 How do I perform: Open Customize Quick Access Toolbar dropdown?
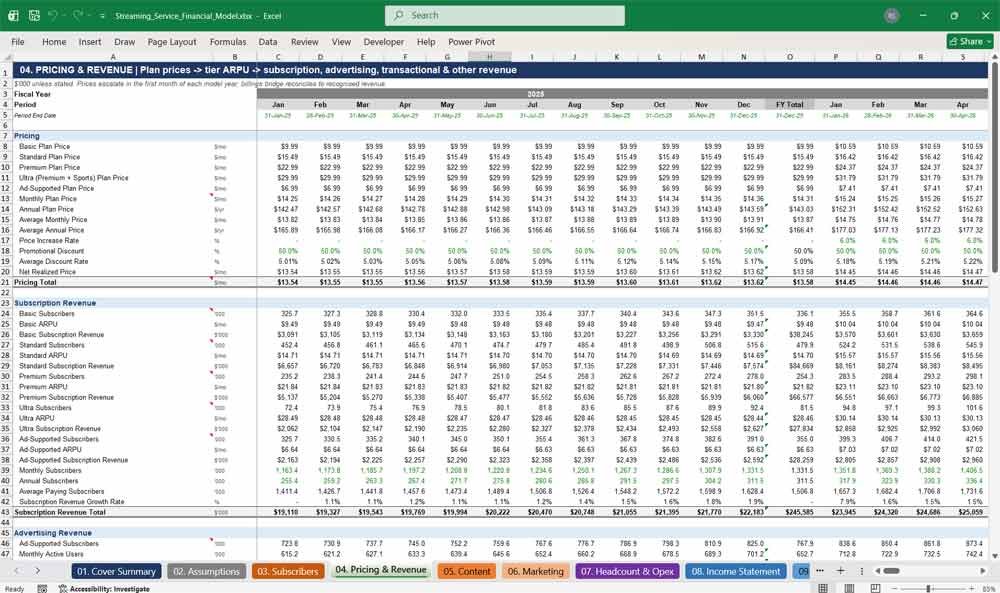pos(104,16)
